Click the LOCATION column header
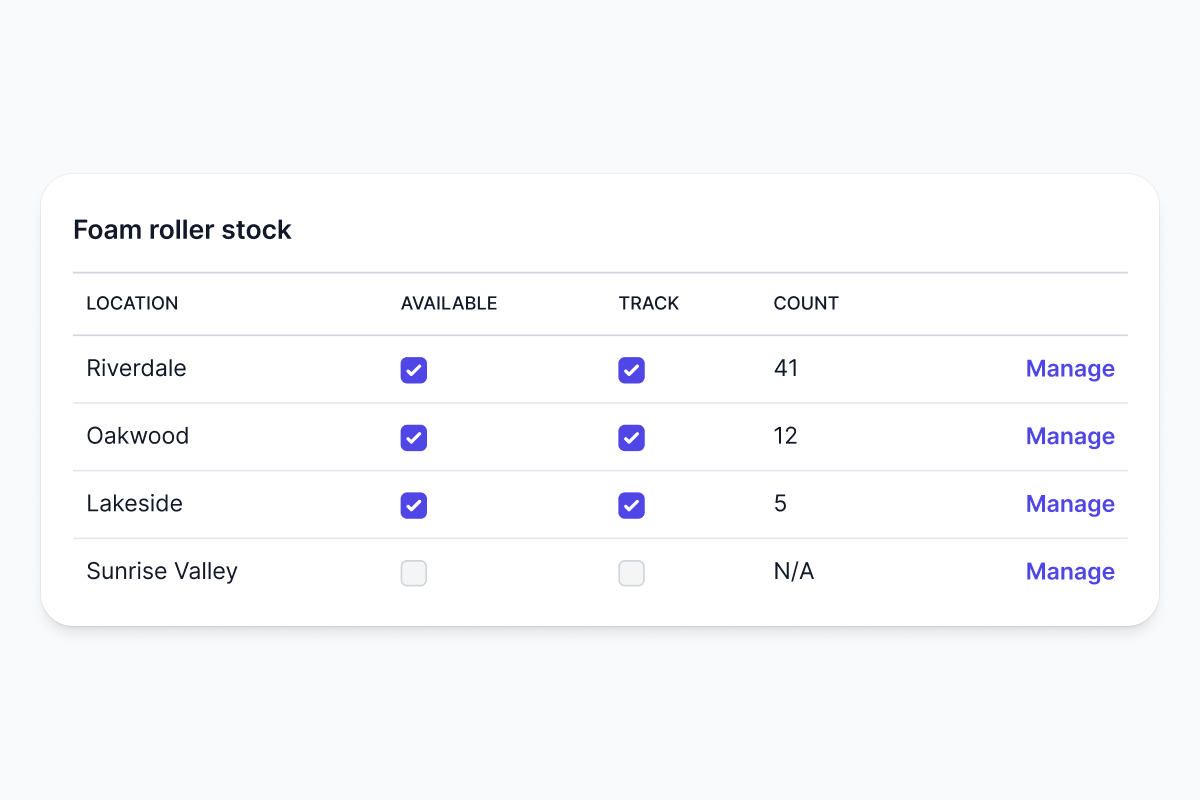Viewport: 1200px width, 800px height. [x=132, y=303]
